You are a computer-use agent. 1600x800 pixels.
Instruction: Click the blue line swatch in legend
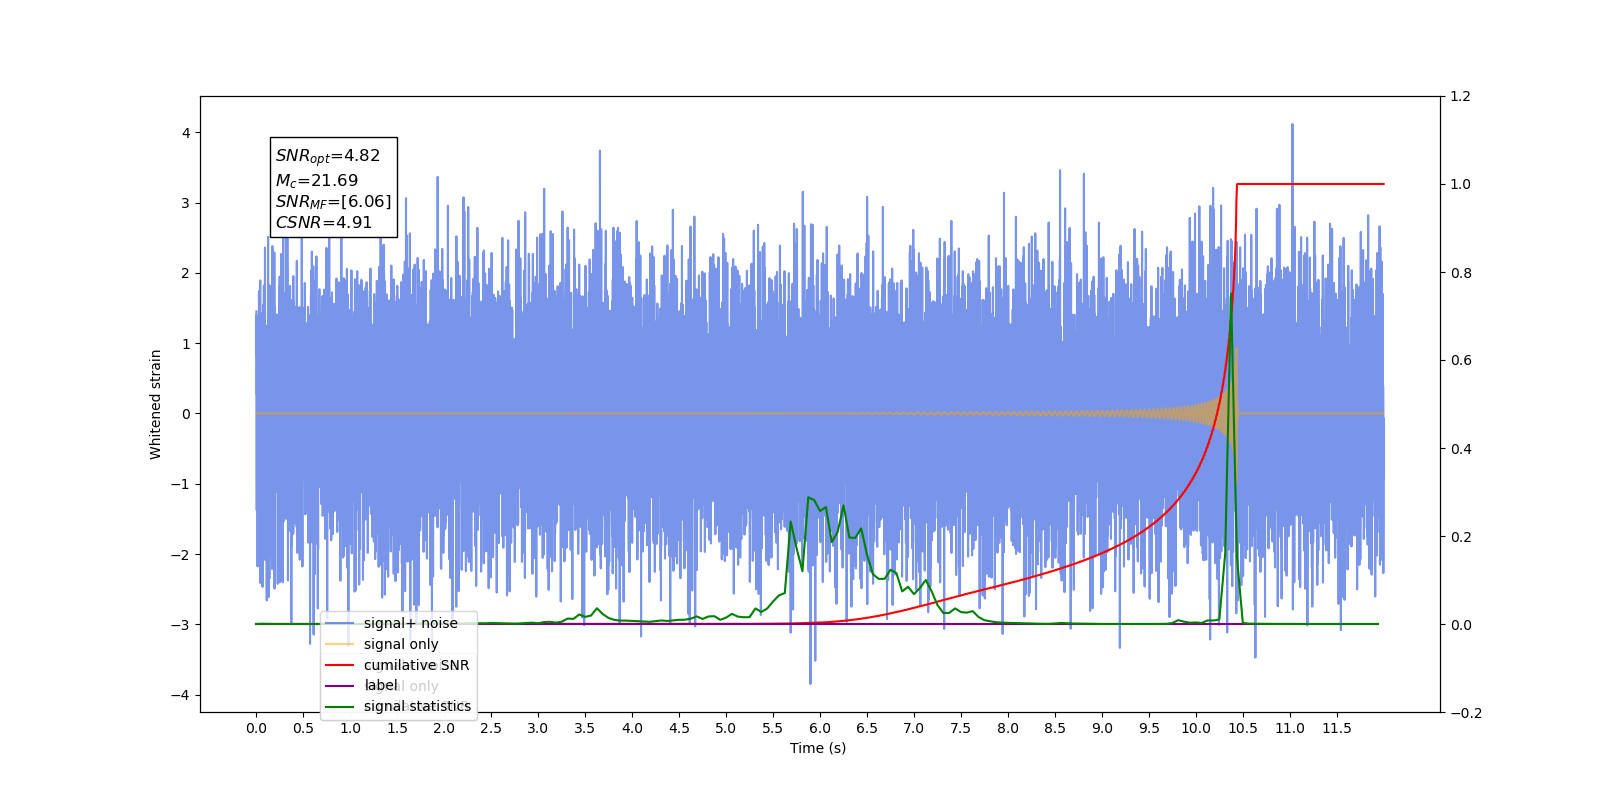pos(340,623)
